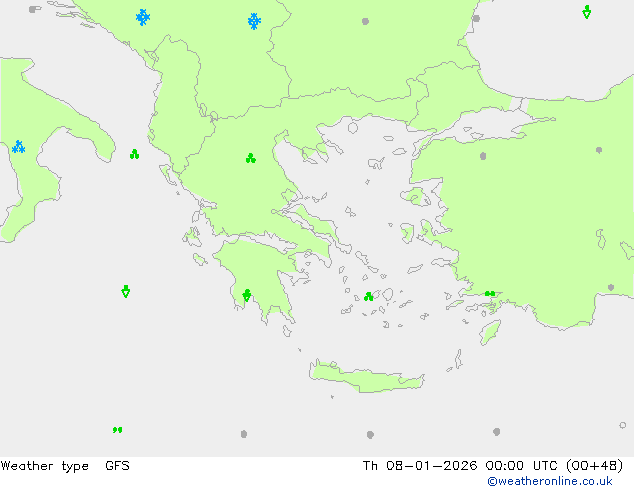
Task: Click the grey dot over central Anatolia
Action: 599,150
